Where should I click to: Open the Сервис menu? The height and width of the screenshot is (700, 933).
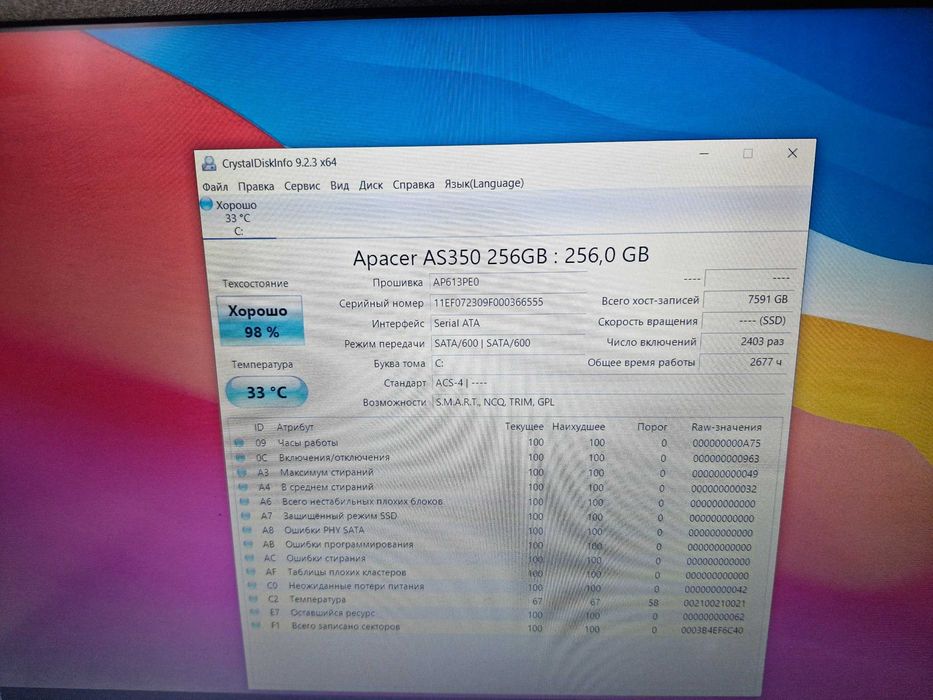302,186
